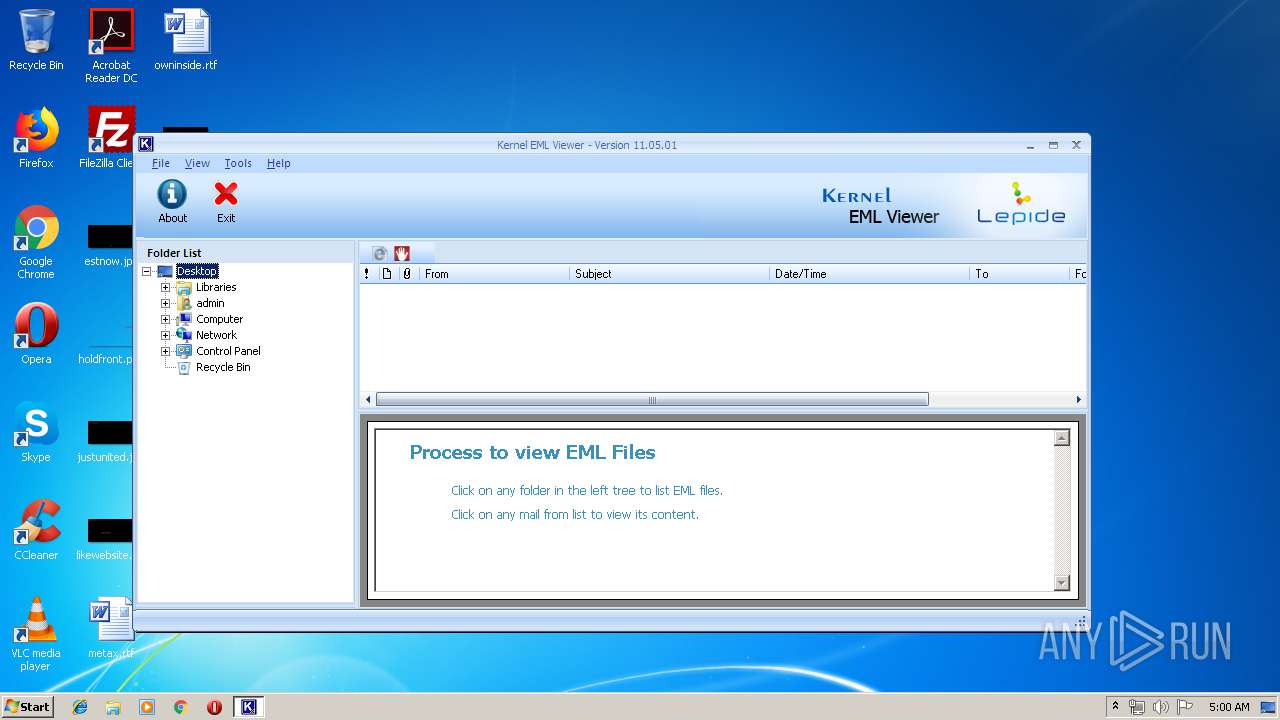The image size is (1280, 720).
Task: Click the refresh icon above mail list
Action: pyautogui.click(x=379, y=254)
